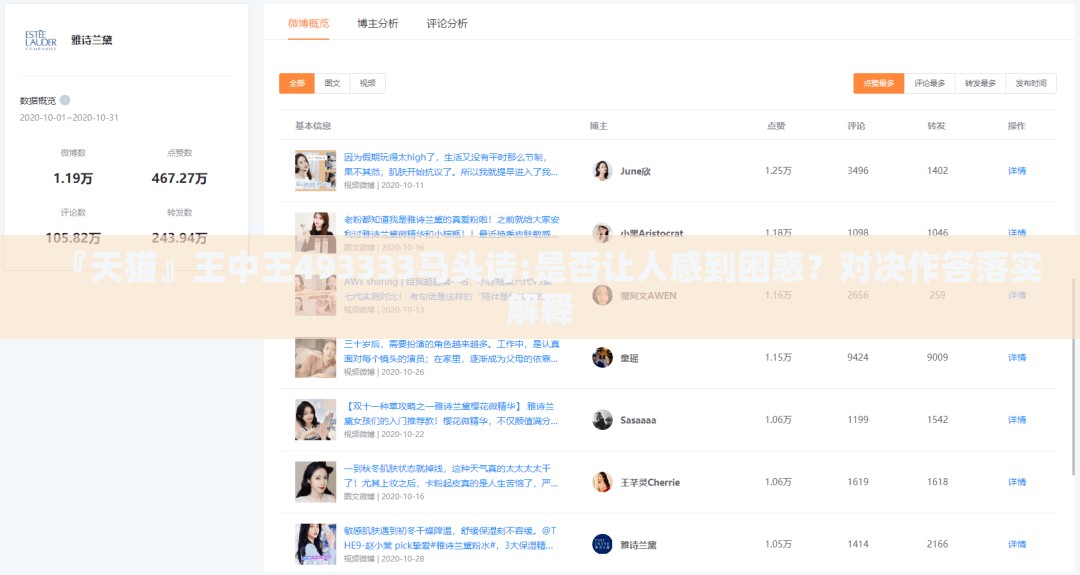This screenshot has width=1080, height=575.
Task: Open 童瑶's profile avatar
Action: pos(602,357)
